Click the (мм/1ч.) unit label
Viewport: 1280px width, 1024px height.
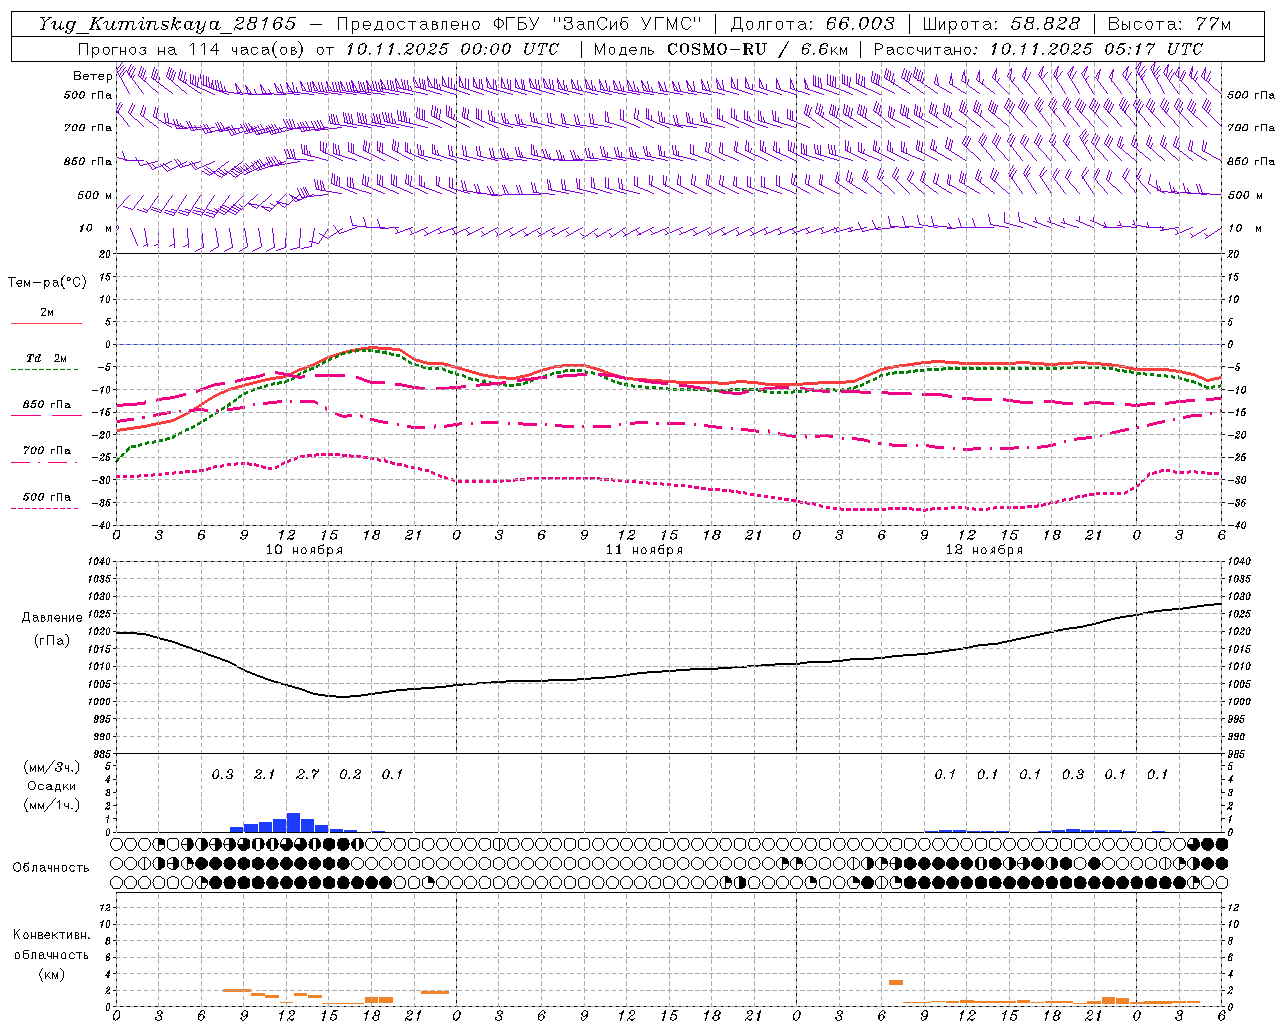click(x=52, y=805)
